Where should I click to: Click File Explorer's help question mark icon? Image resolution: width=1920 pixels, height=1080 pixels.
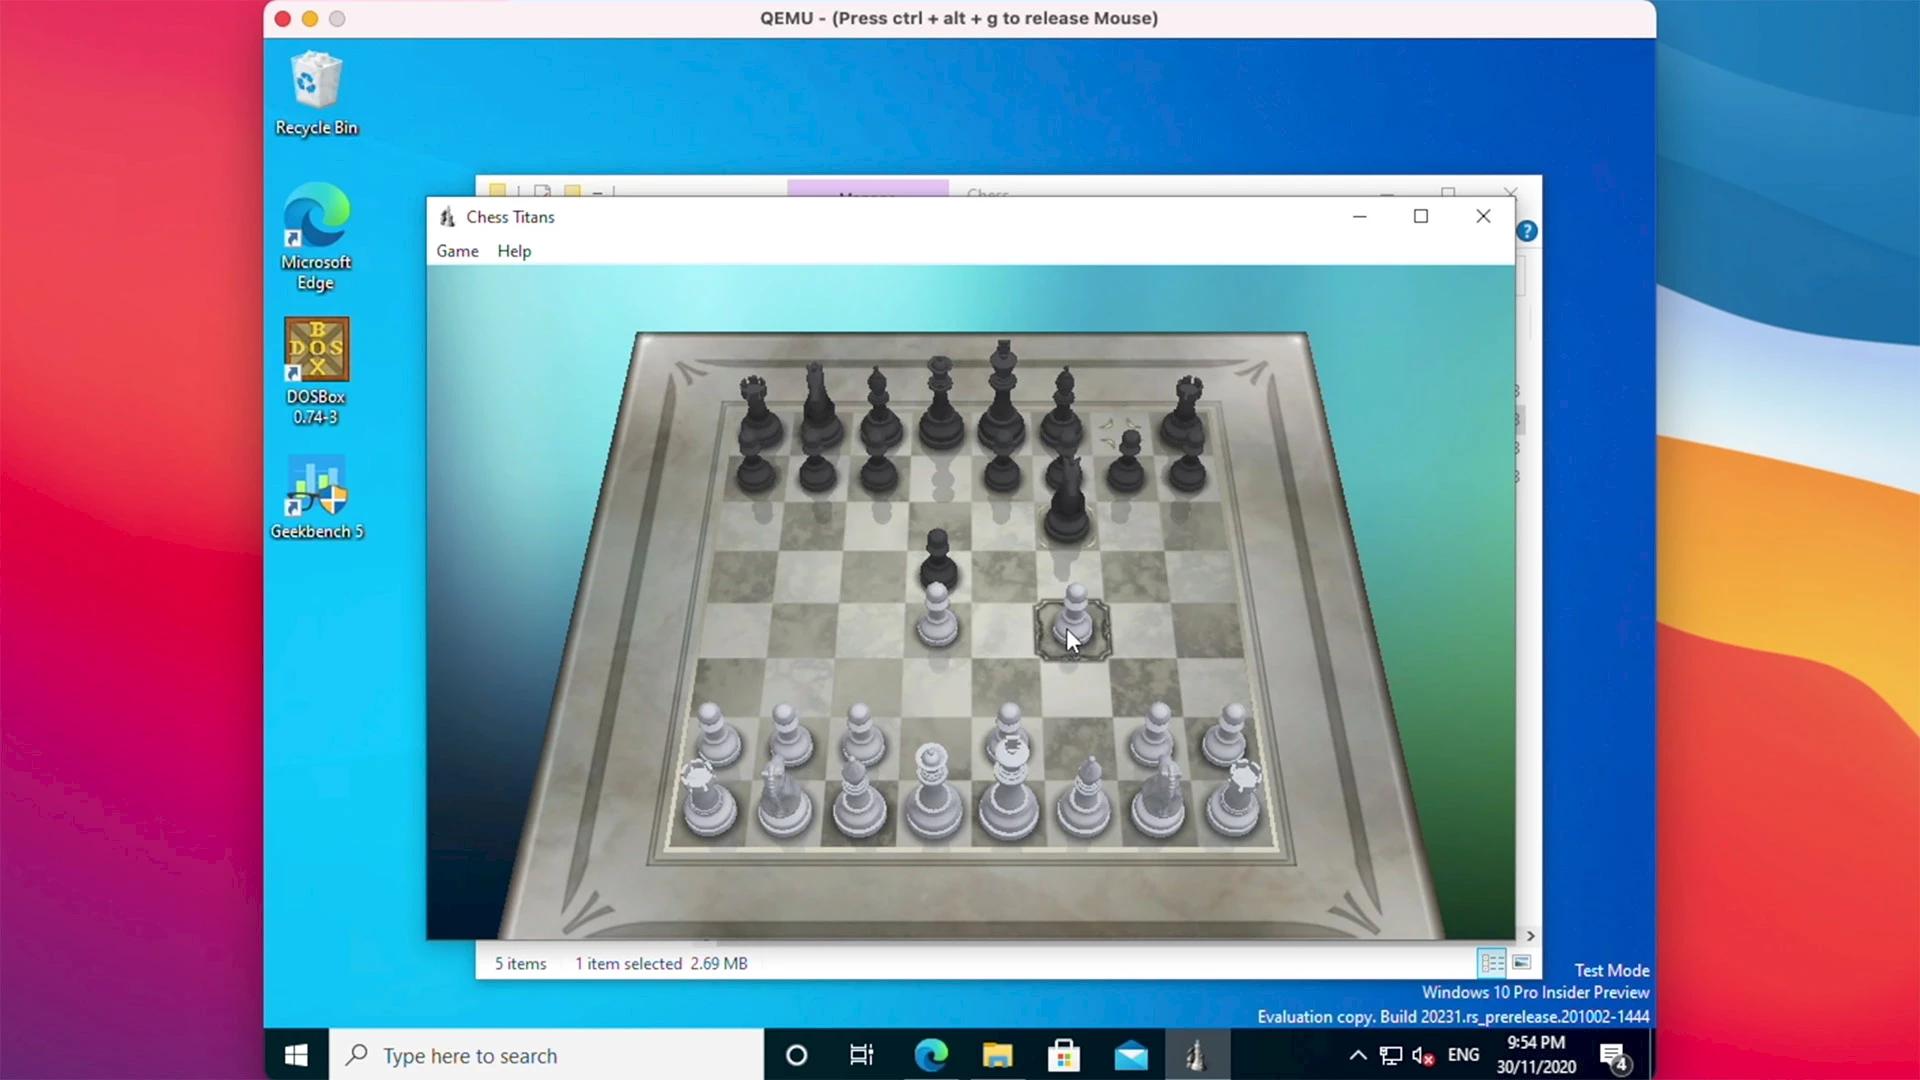click(x=1527, y=231)
